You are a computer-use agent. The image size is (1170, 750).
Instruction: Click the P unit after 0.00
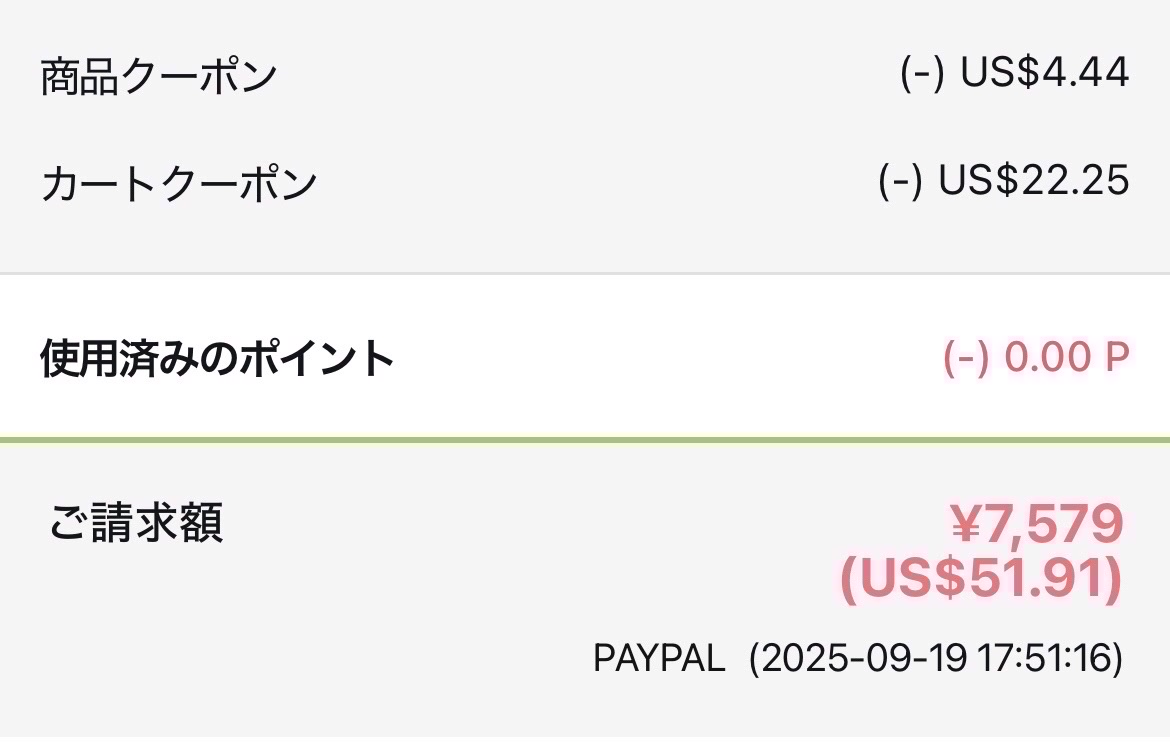coord(1116,358)
